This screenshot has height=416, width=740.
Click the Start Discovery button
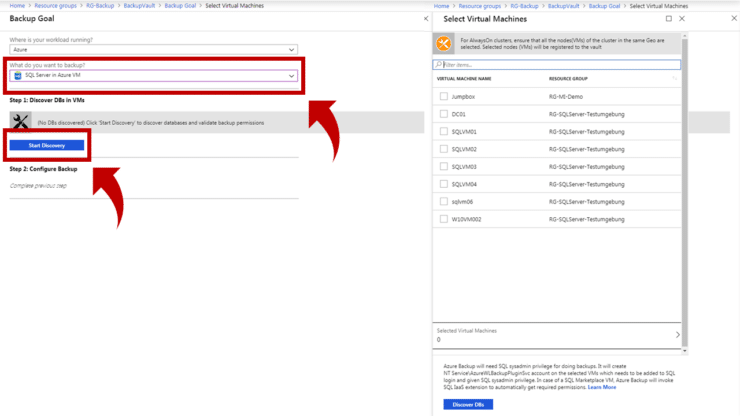[x=47, y=145]
